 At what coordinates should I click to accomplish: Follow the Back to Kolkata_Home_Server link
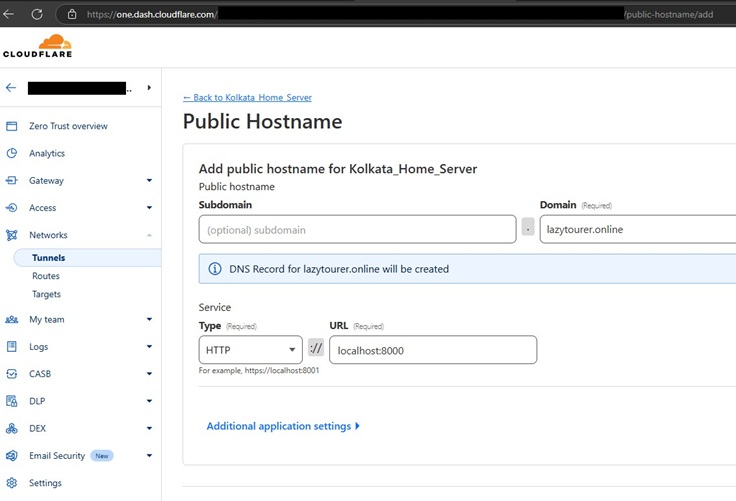(x=247, y=98)
